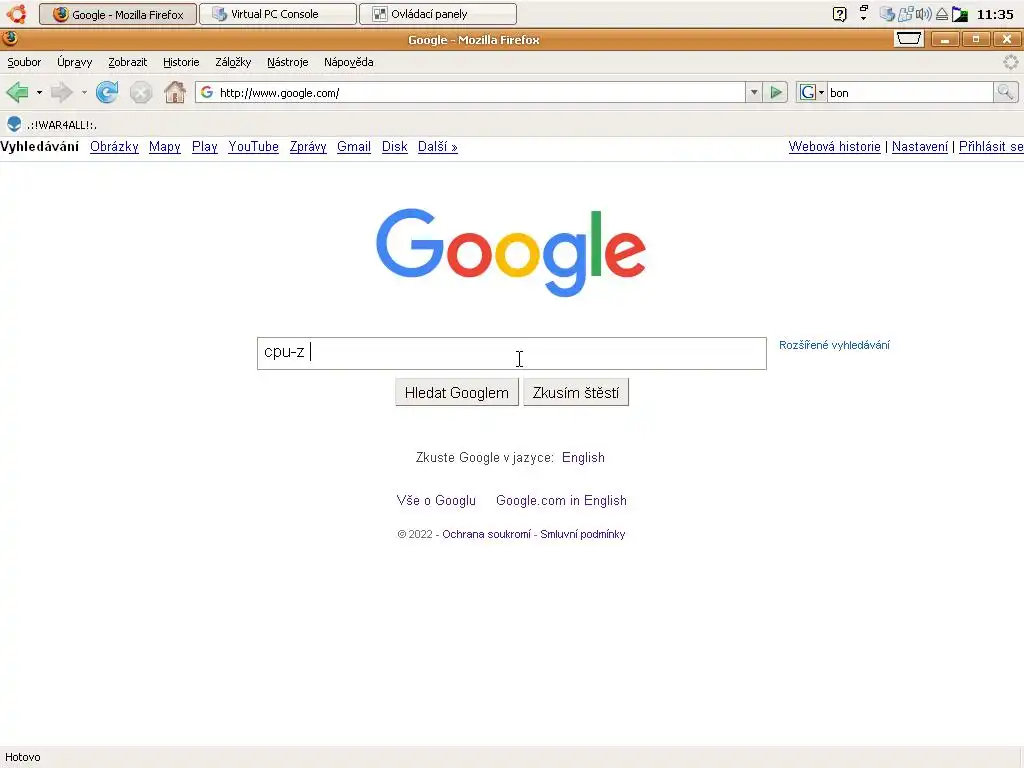Click the Vyhledávání label in Google bar
Viewport: 1024px width, 768px height.
[x=40, y=146]
